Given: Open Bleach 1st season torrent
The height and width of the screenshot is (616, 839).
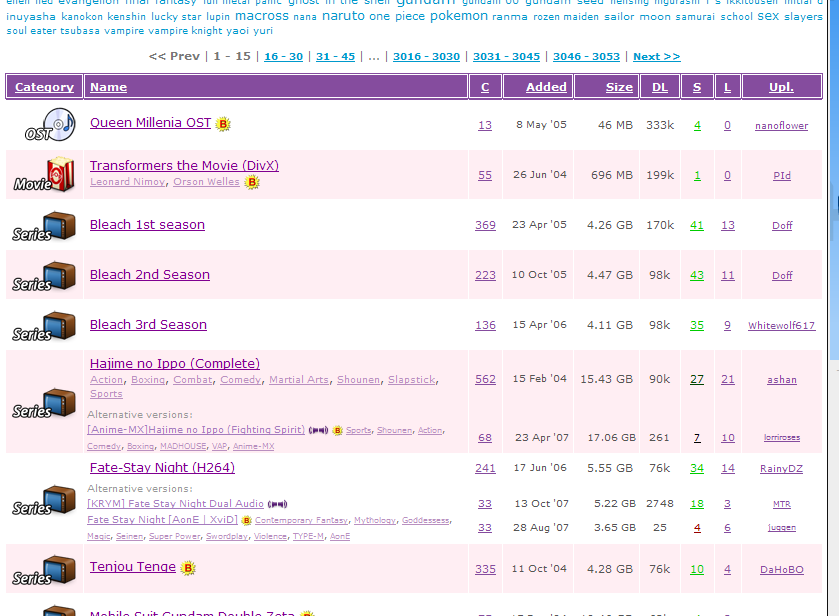Looking at the screenshot, I should (x=147, y=225).
